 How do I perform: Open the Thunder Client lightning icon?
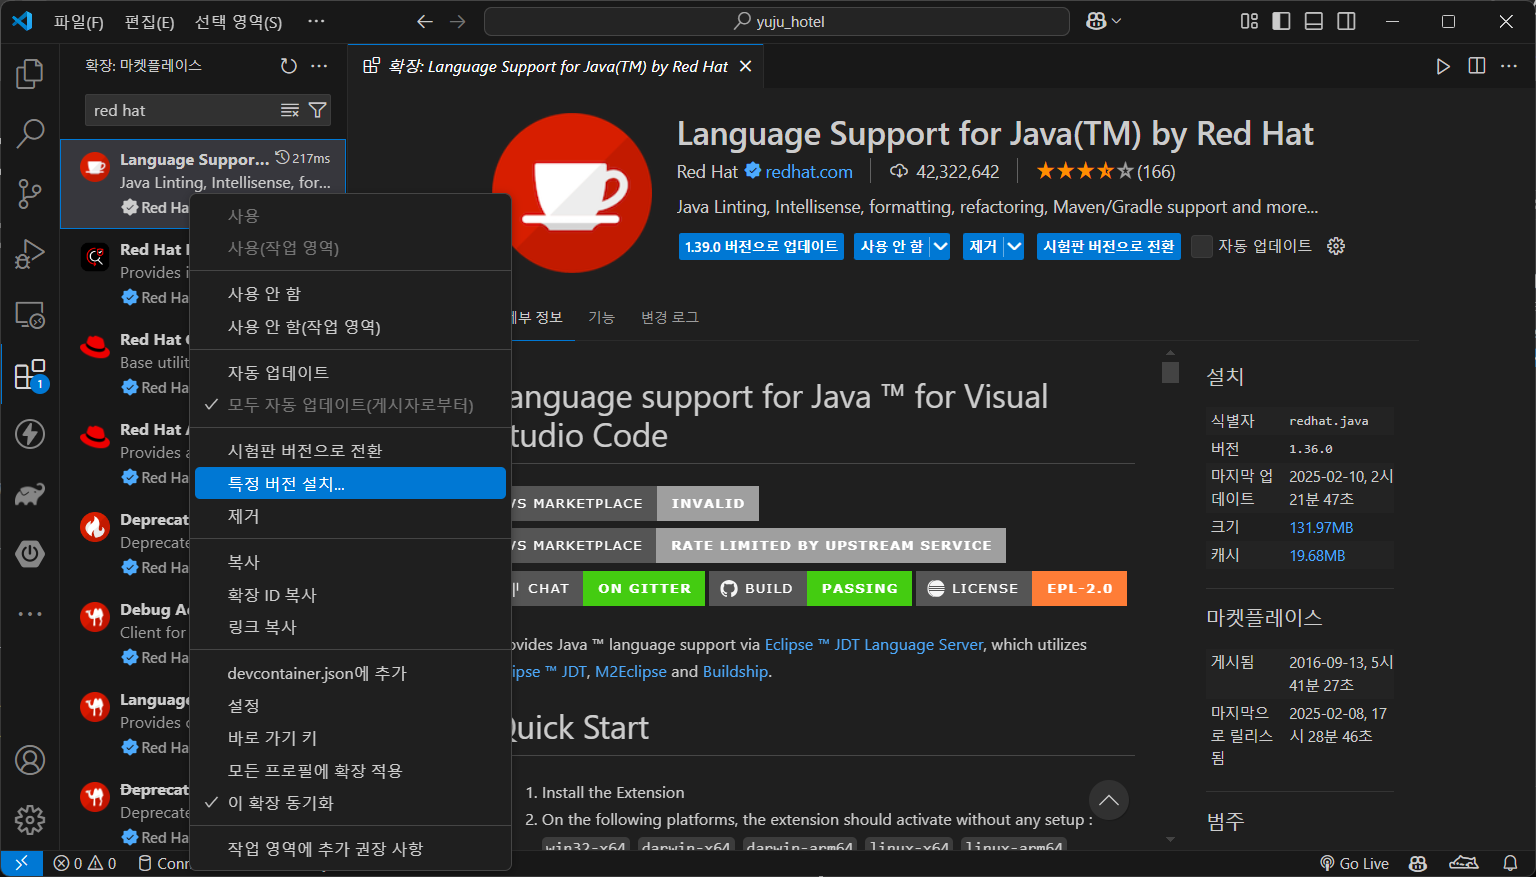point(30,434)
